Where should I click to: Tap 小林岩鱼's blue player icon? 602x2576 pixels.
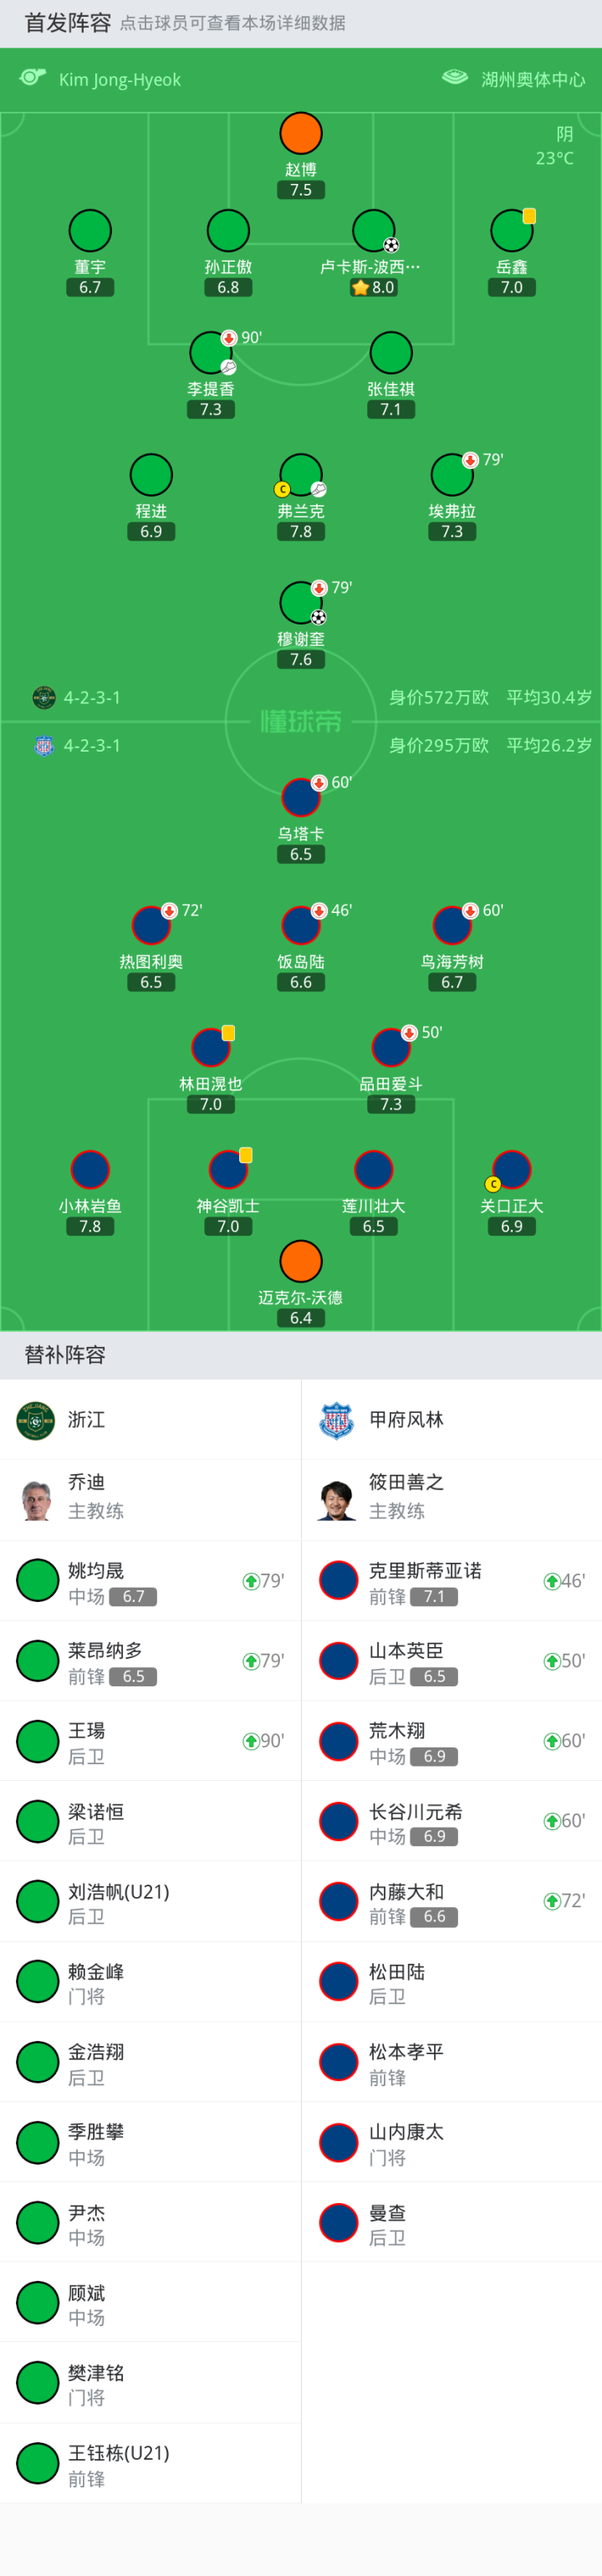[x=90, y=1169]
